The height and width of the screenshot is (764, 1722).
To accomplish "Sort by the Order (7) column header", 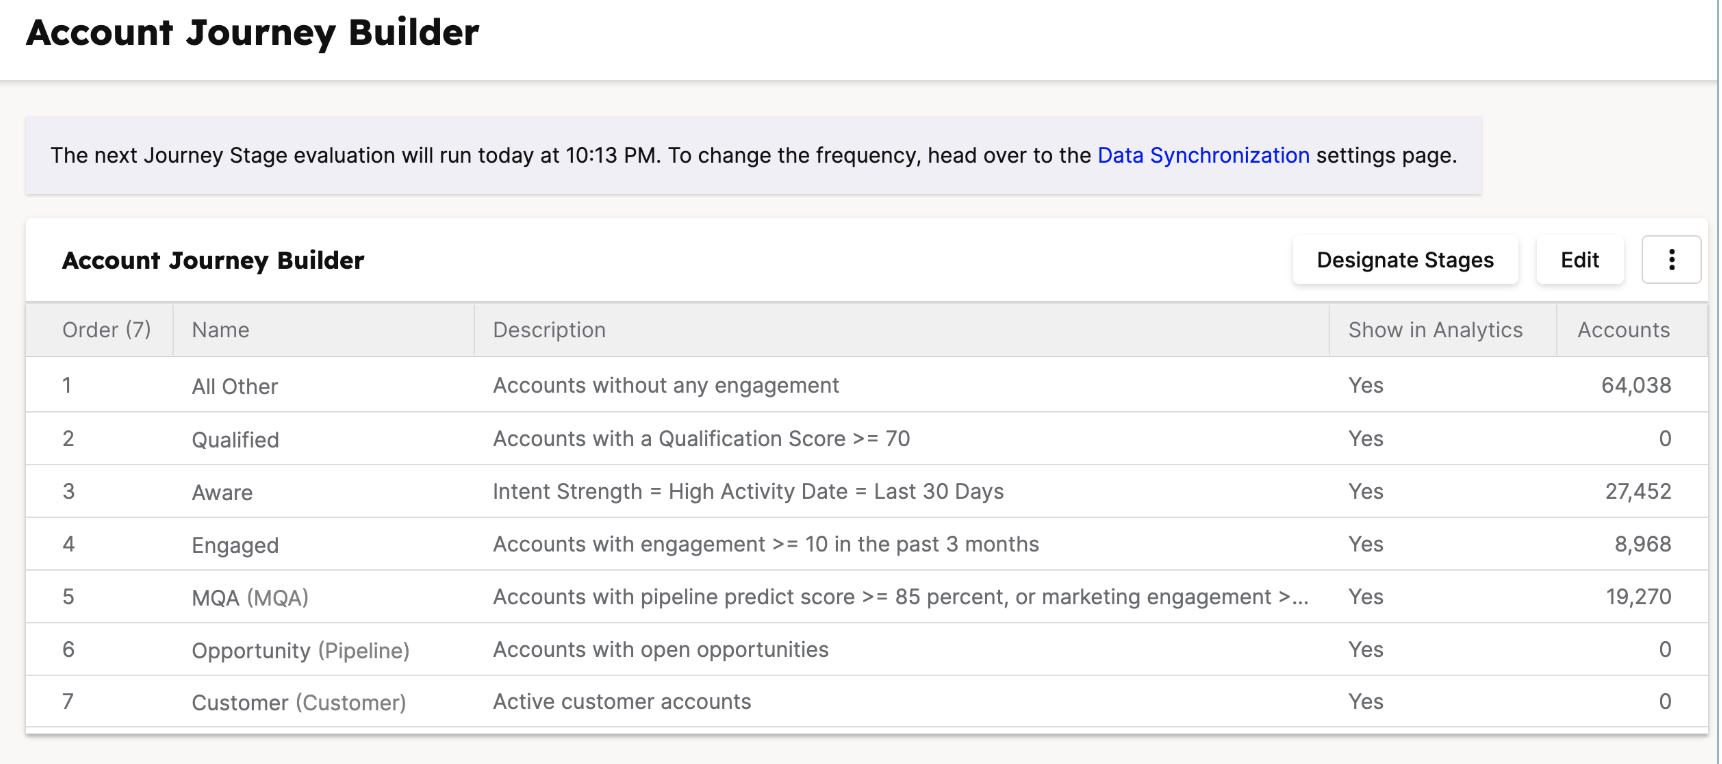I will click(106, 330).
